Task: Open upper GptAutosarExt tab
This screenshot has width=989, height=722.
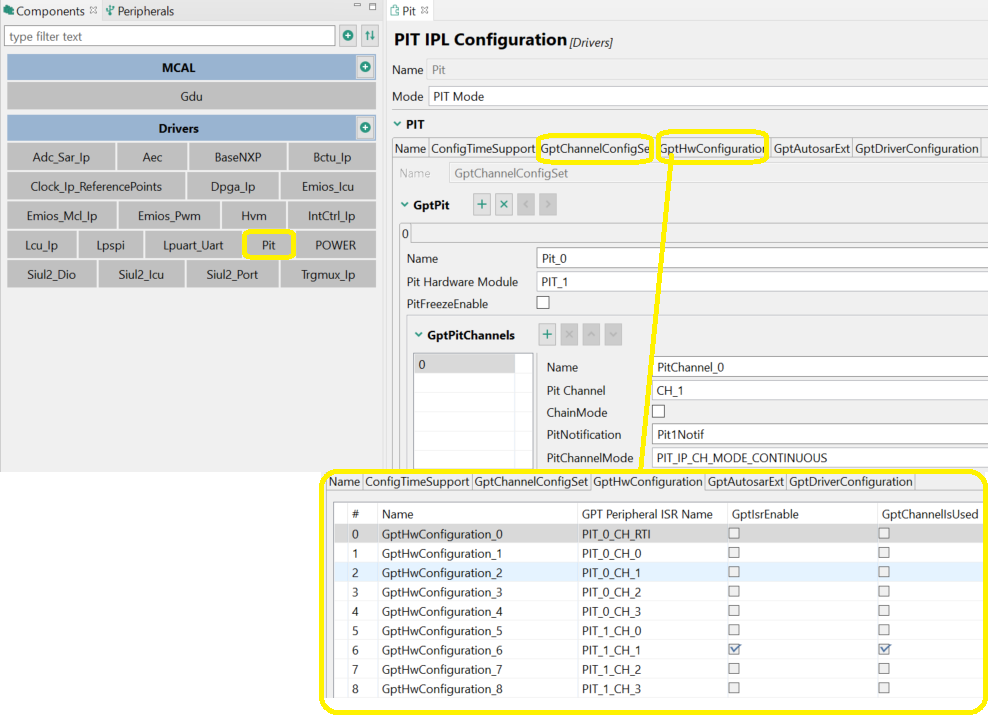Action: pos(812,149)
